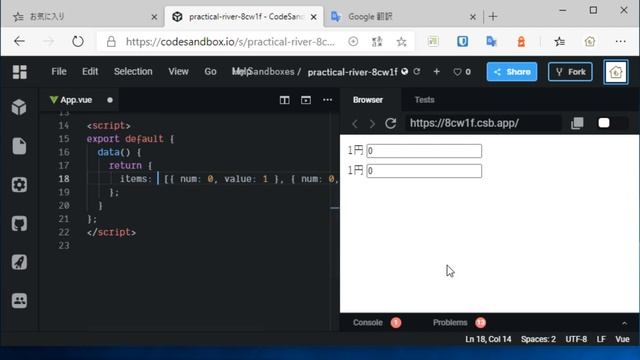
Task: Open the CodeSandbox dashboard grid icon
Action: (19, 72)
